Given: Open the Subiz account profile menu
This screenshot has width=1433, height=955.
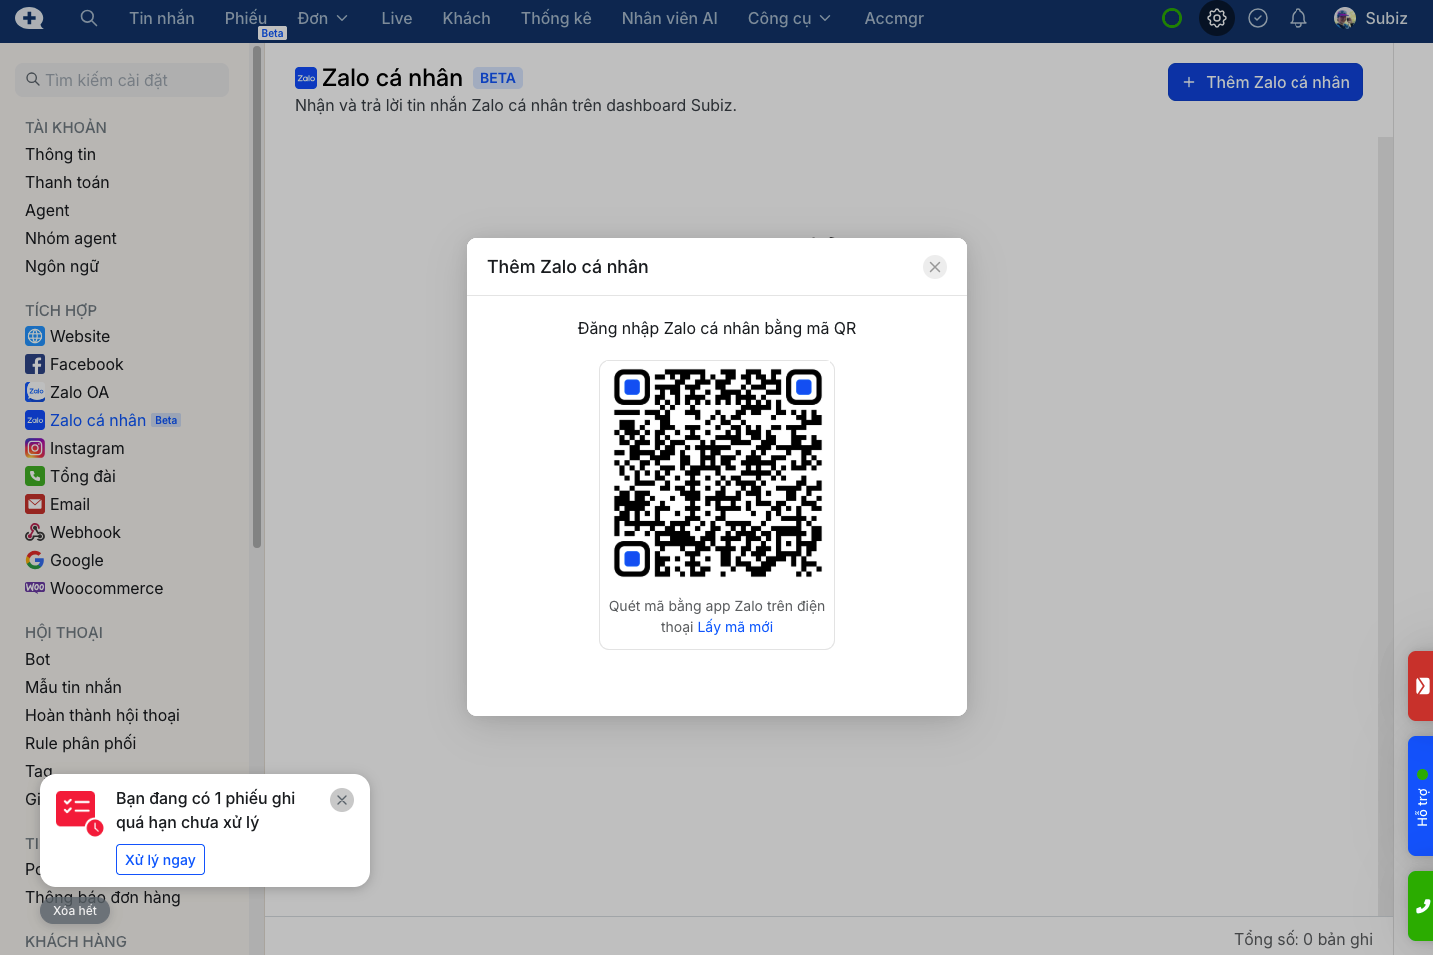Looking at the screenshot, I should tap(1371, 18).
